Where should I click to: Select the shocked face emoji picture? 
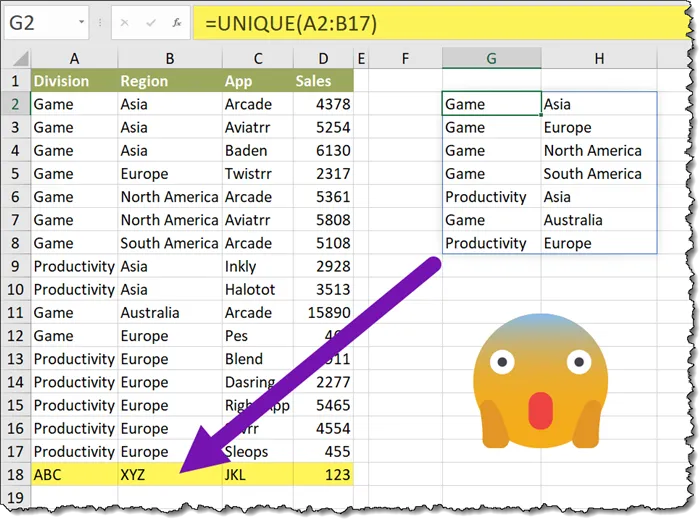click(x=540, y=388)
